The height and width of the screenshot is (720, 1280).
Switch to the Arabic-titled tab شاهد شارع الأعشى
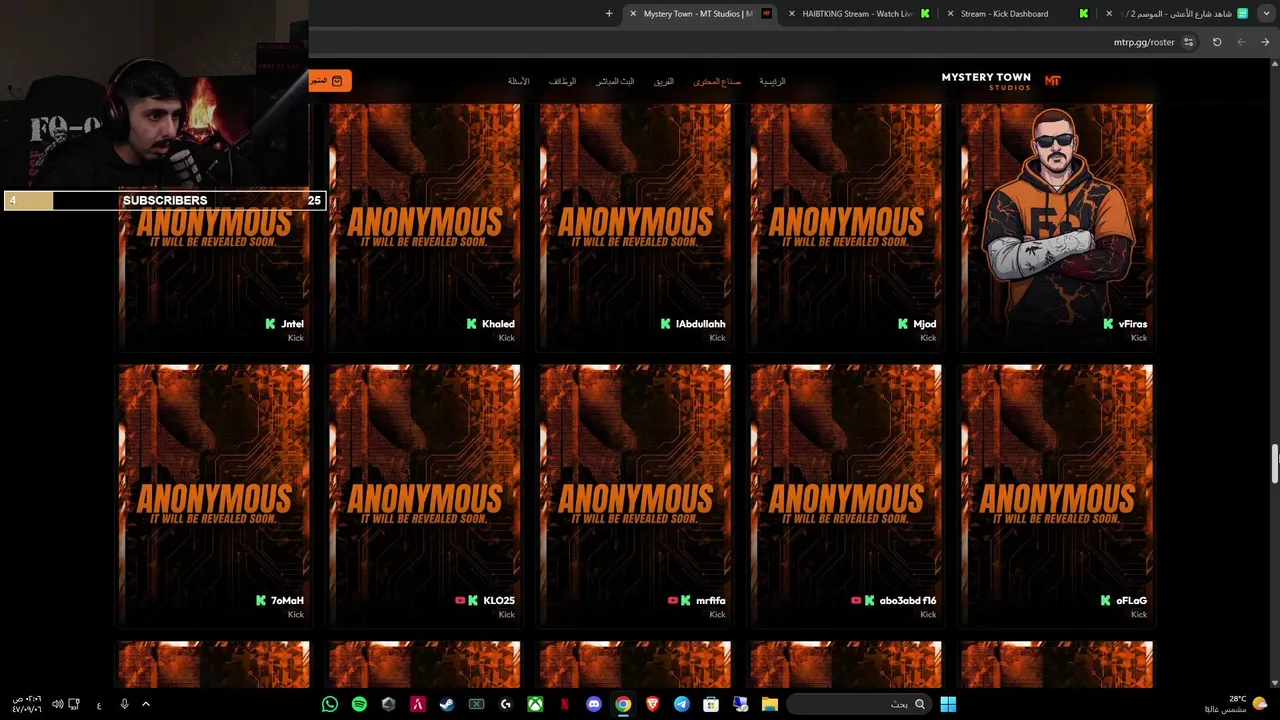[x=1175, y=14]
